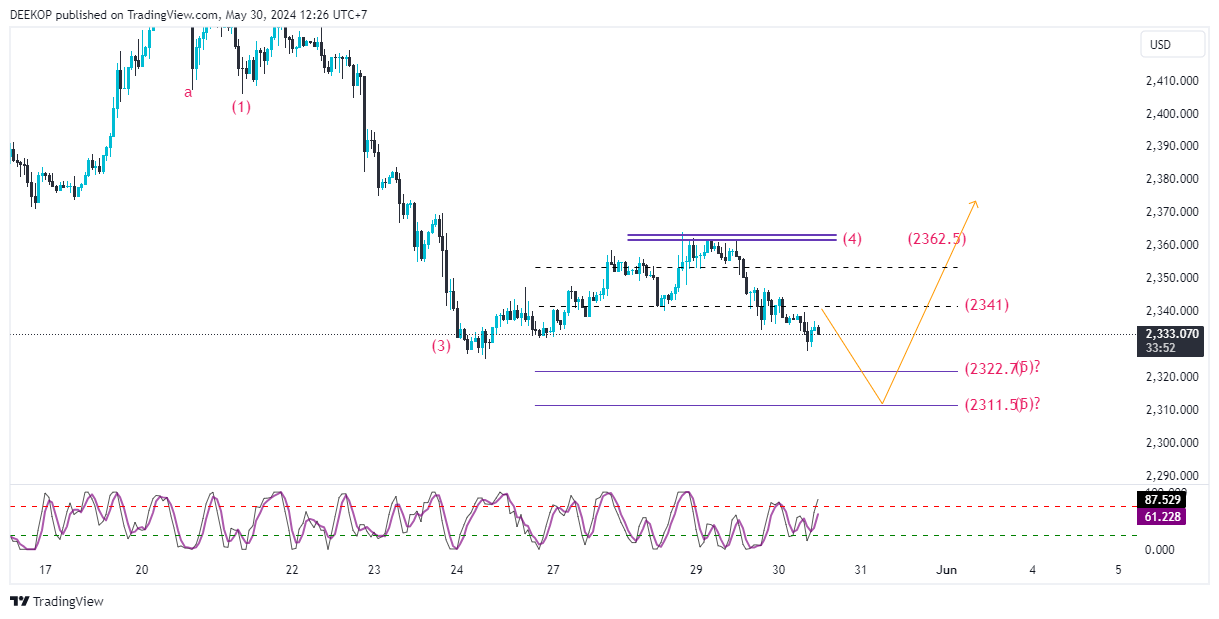
Task: Click the (2341) price annotation
Action: click(x=986, y=305)
